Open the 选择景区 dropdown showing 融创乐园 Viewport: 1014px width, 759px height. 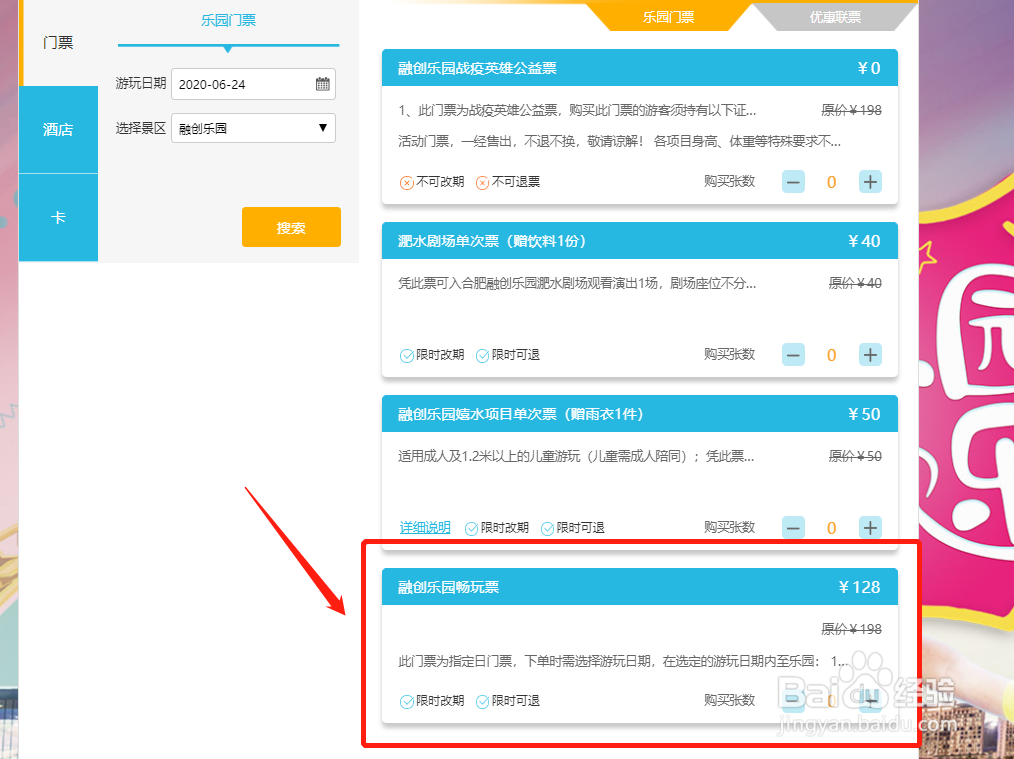click(254, 128)
